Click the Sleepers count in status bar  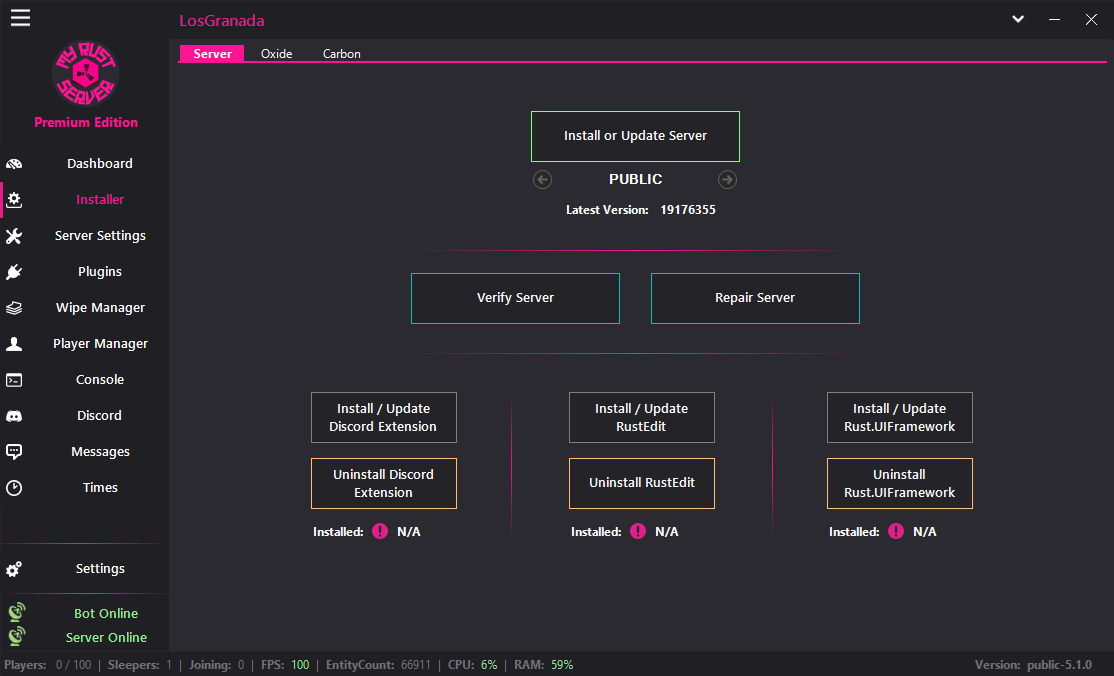click(x=140, y=665)
